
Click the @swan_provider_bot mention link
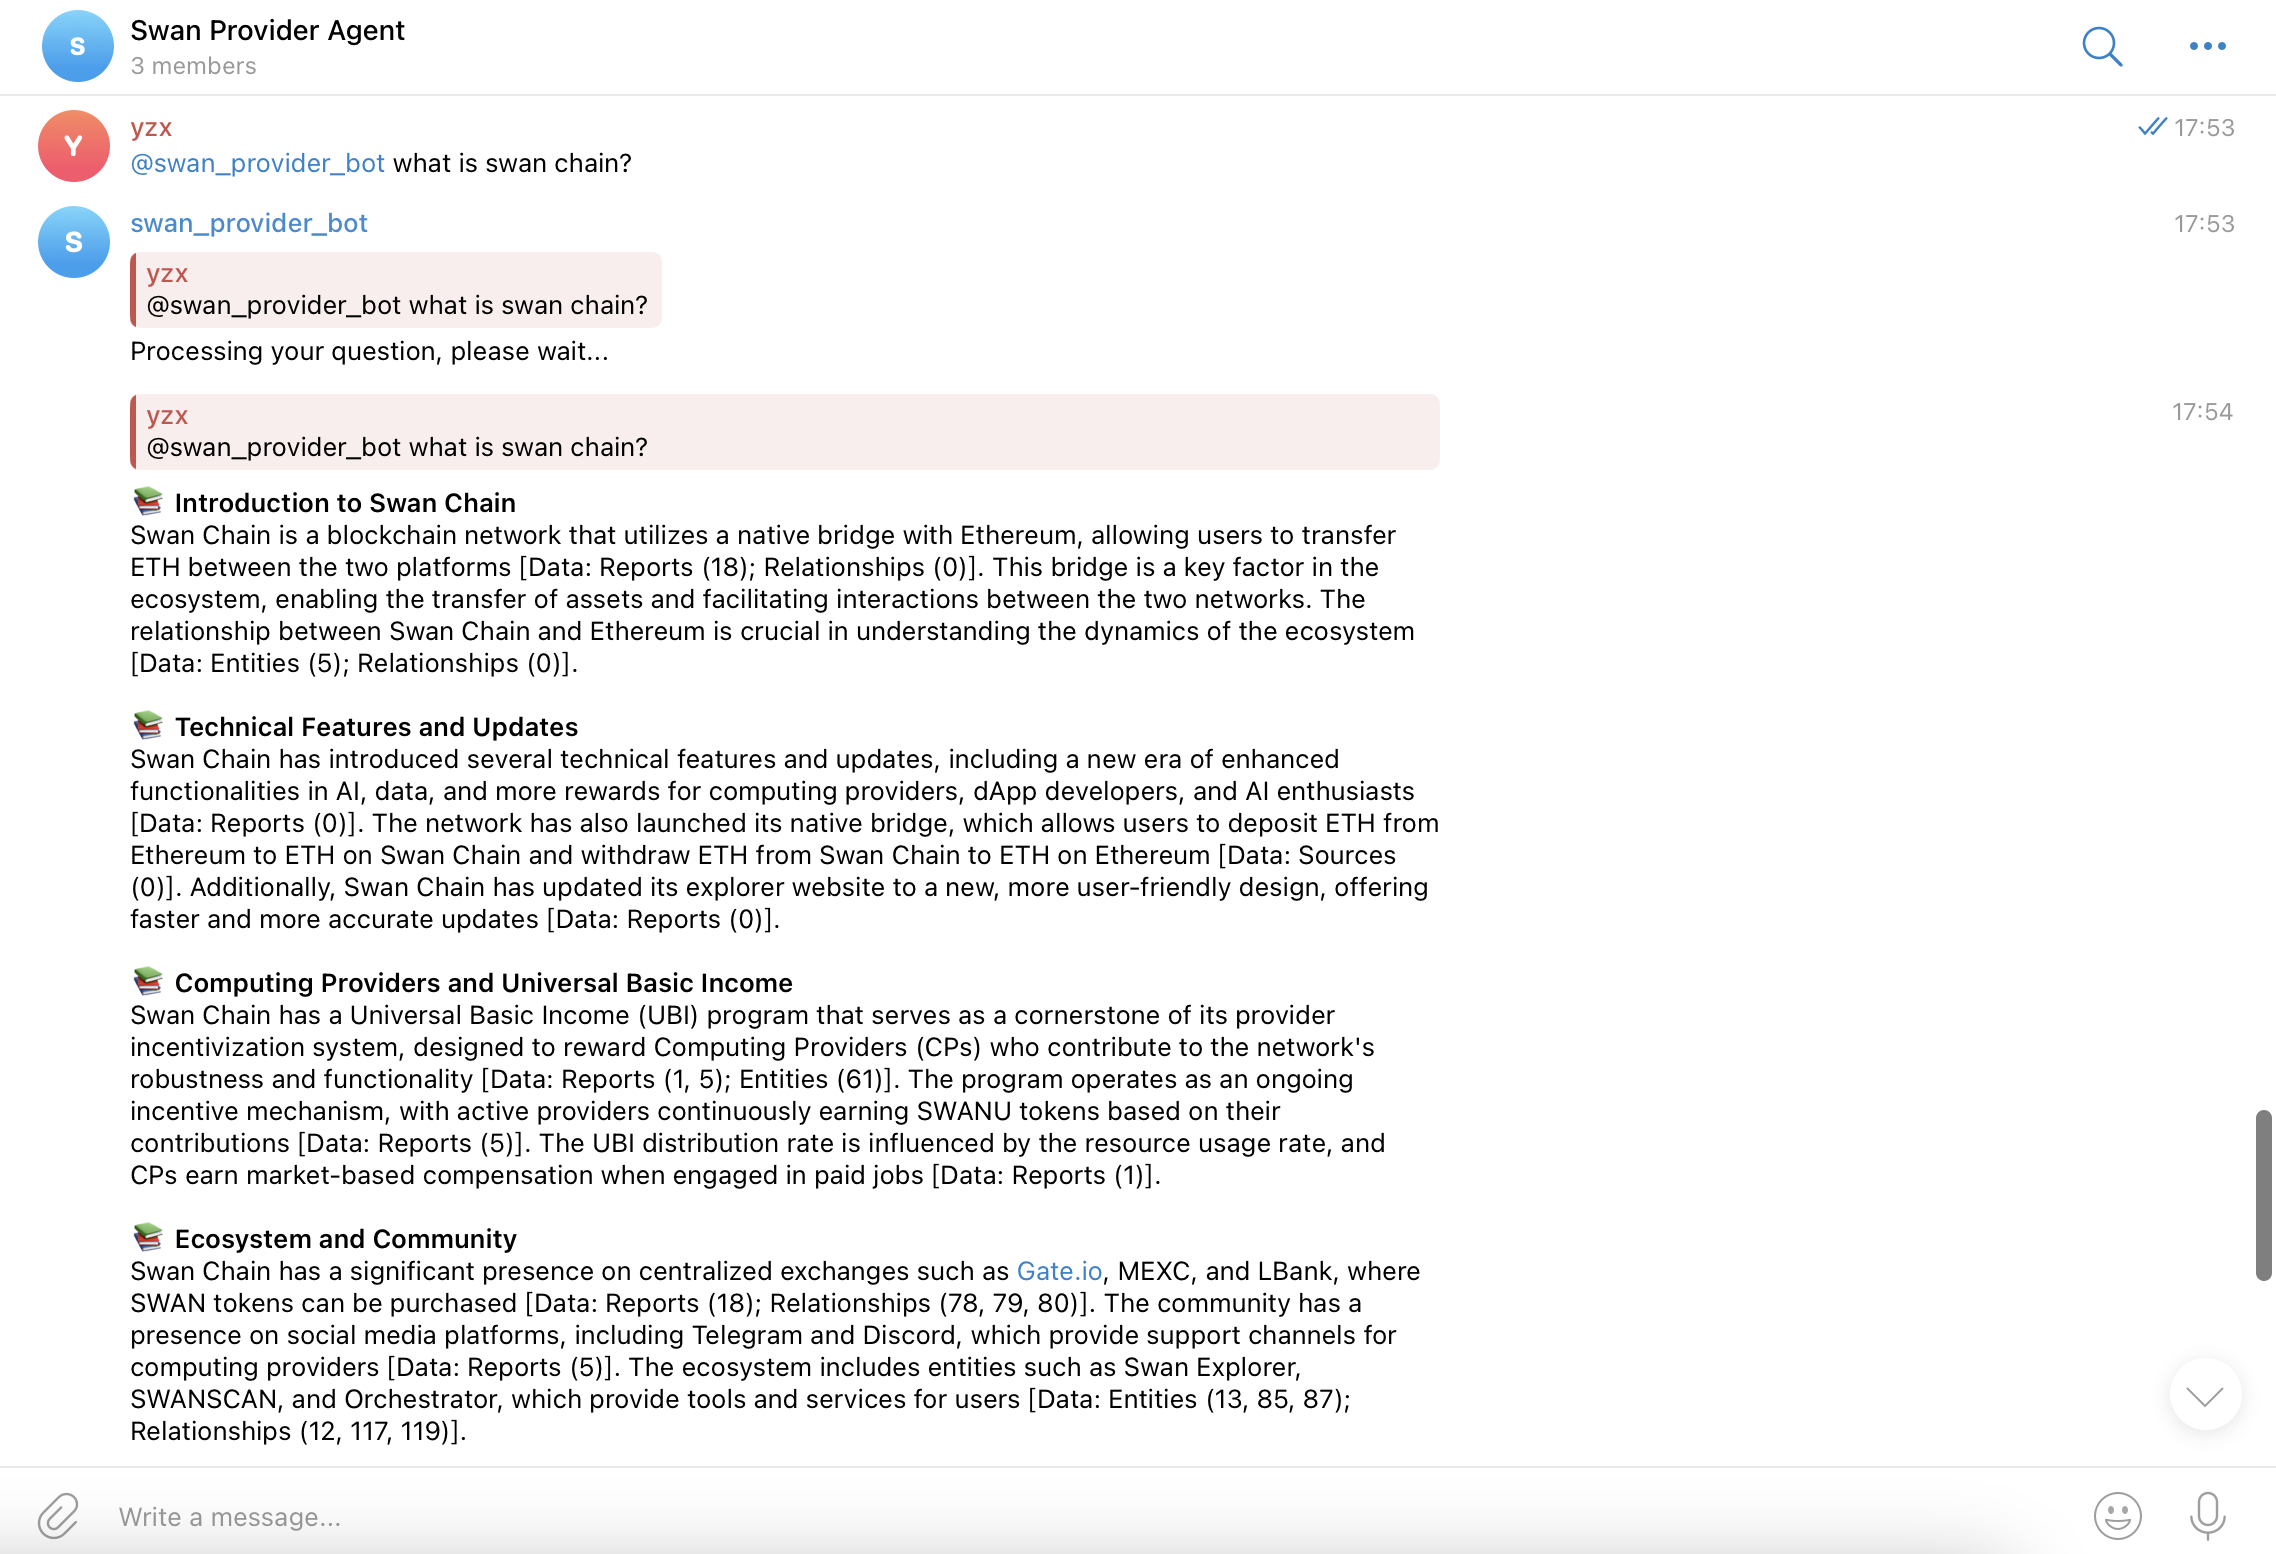pyautogui.click(x=257, y=163)
